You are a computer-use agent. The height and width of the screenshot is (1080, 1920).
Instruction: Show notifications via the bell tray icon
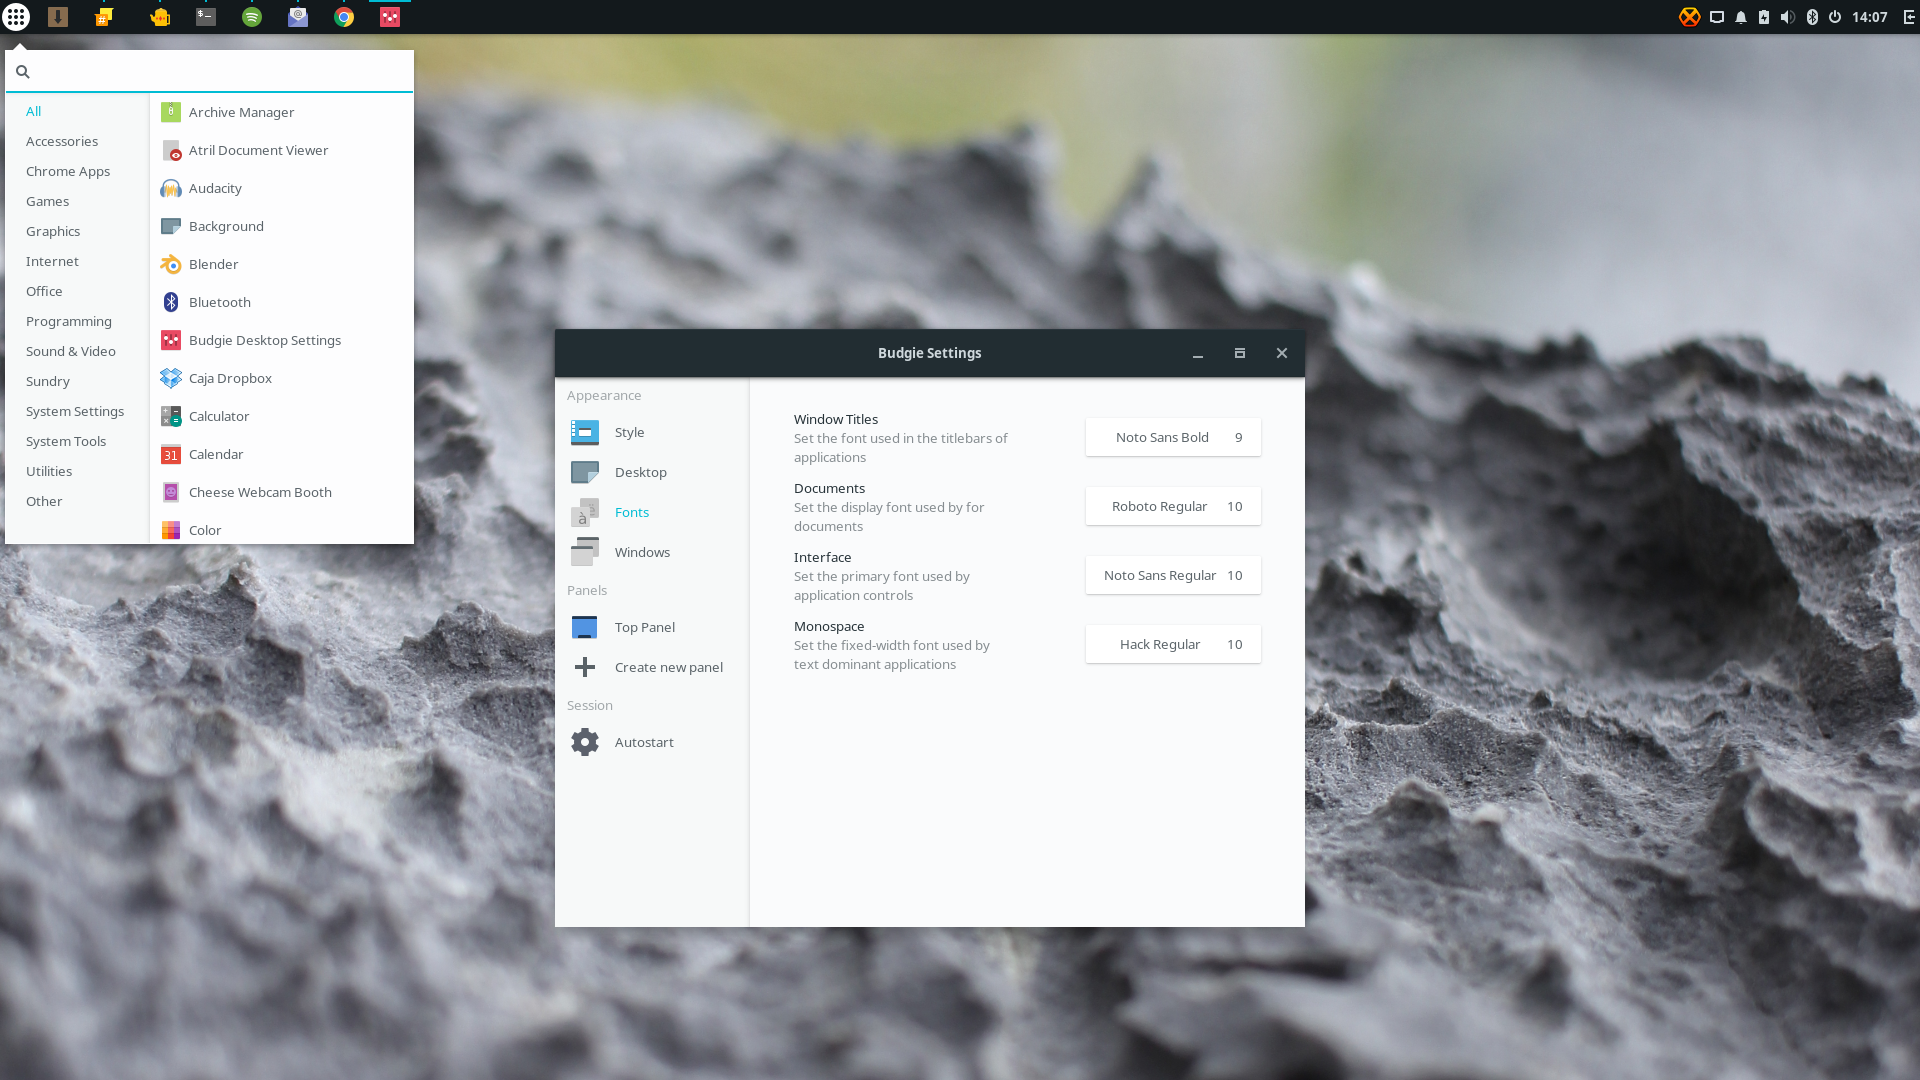1741,17
